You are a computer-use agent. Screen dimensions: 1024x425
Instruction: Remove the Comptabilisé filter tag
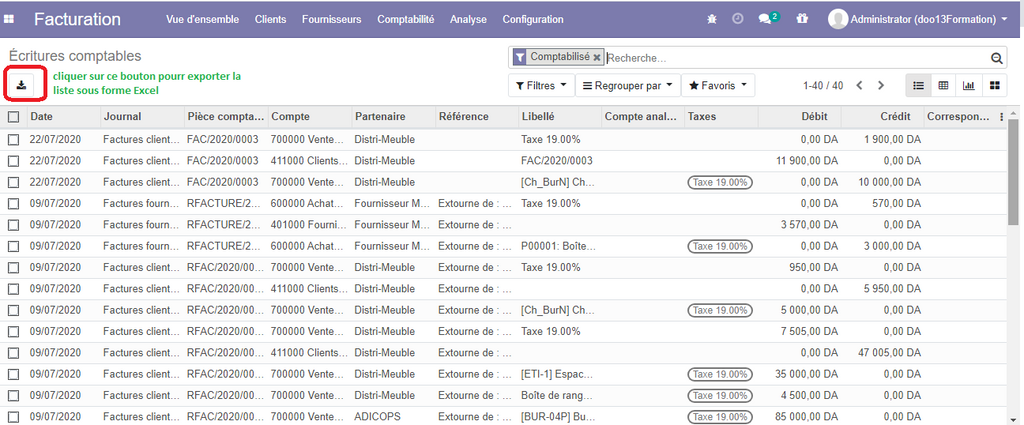596,58
